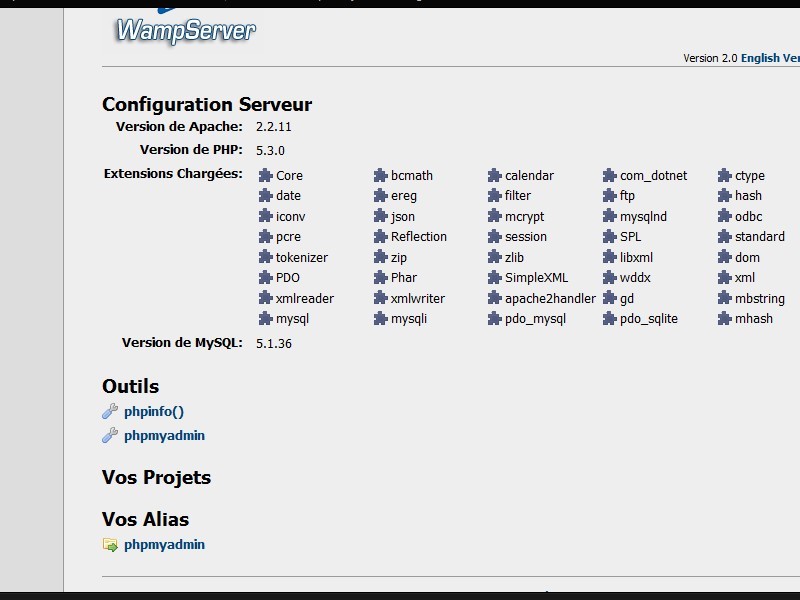The height and width of the screenshot is (600, 800).
Task: Click the puzzle icon beside session
Action: (x=495, y=237)
